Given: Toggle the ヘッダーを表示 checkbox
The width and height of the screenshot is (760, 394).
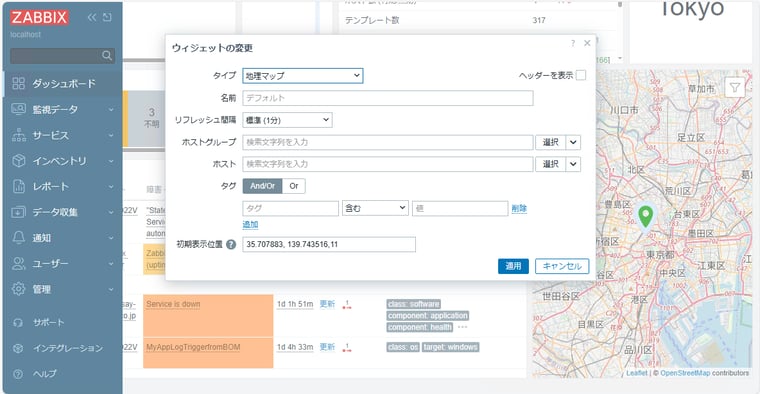Looking at the screenshot, I should (581, 75).
